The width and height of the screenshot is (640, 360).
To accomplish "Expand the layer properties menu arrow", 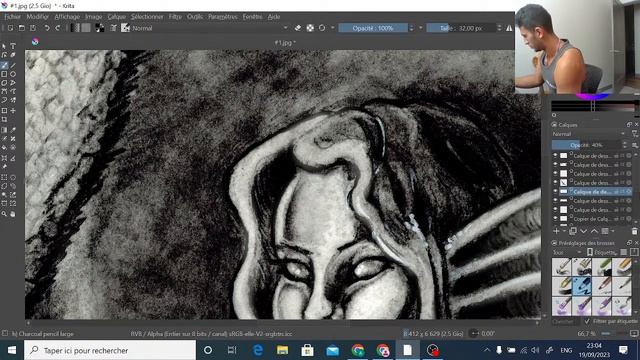I will pos(613,231).
